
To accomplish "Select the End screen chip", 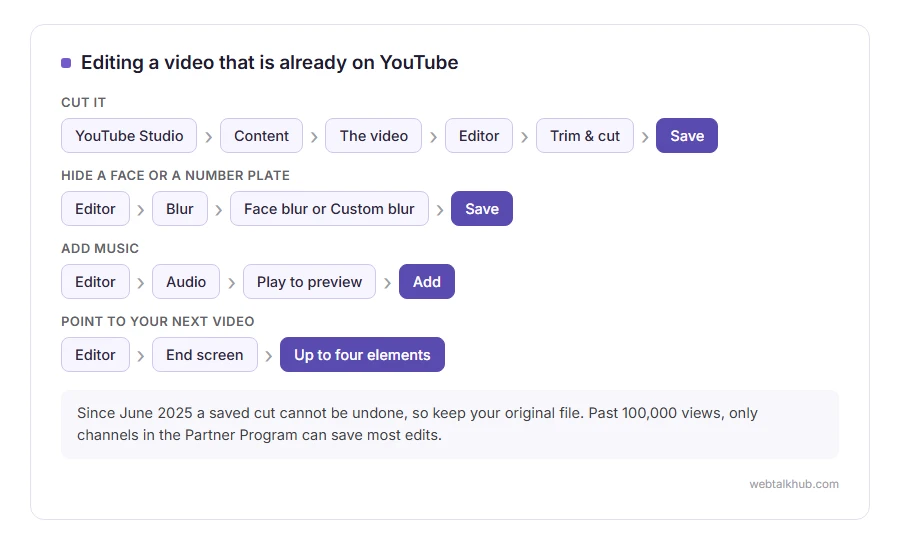I will (x=205, y=355).
